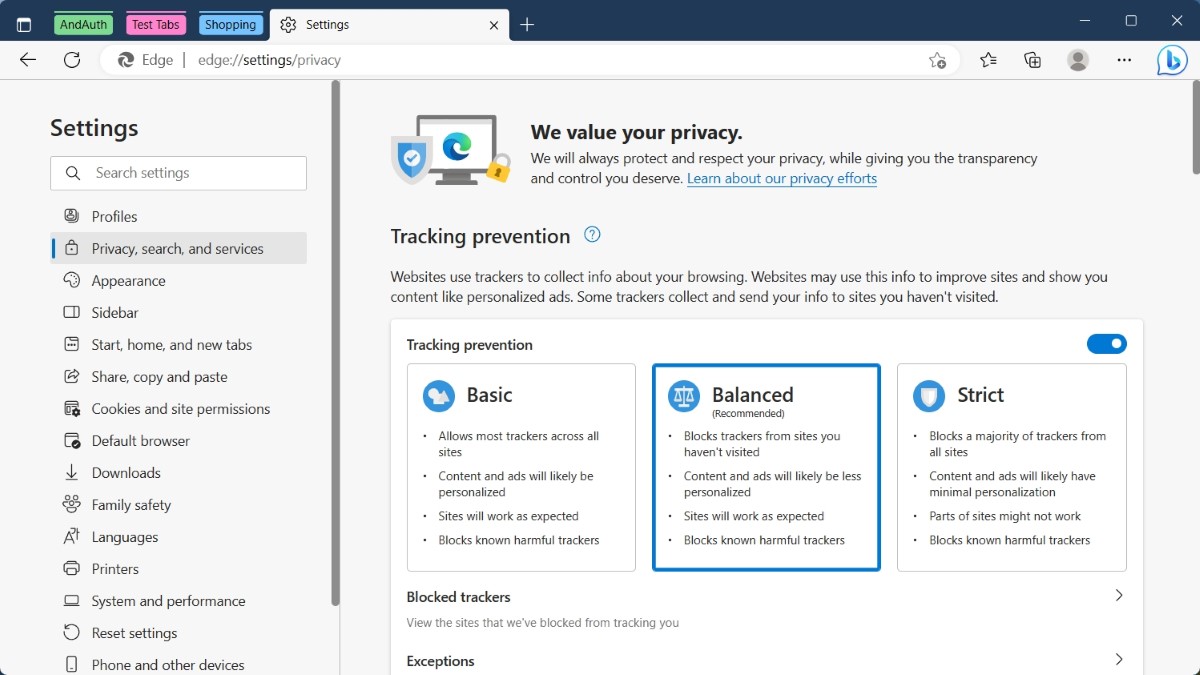
Task: Add this page to favorites star
Action: tap(937, 60)
